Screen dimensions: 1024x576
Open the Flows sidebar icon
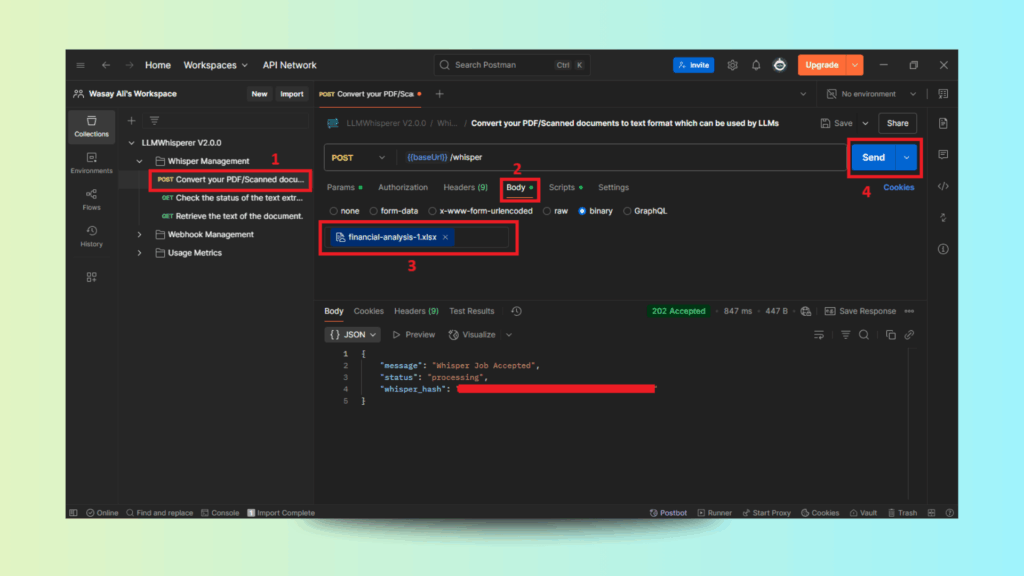point(91,199)
